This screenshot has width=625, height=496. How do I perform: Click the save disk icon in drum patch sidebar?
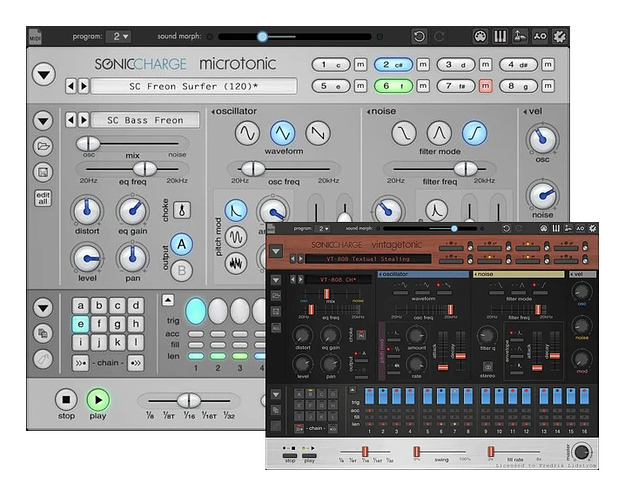point(43,172)
